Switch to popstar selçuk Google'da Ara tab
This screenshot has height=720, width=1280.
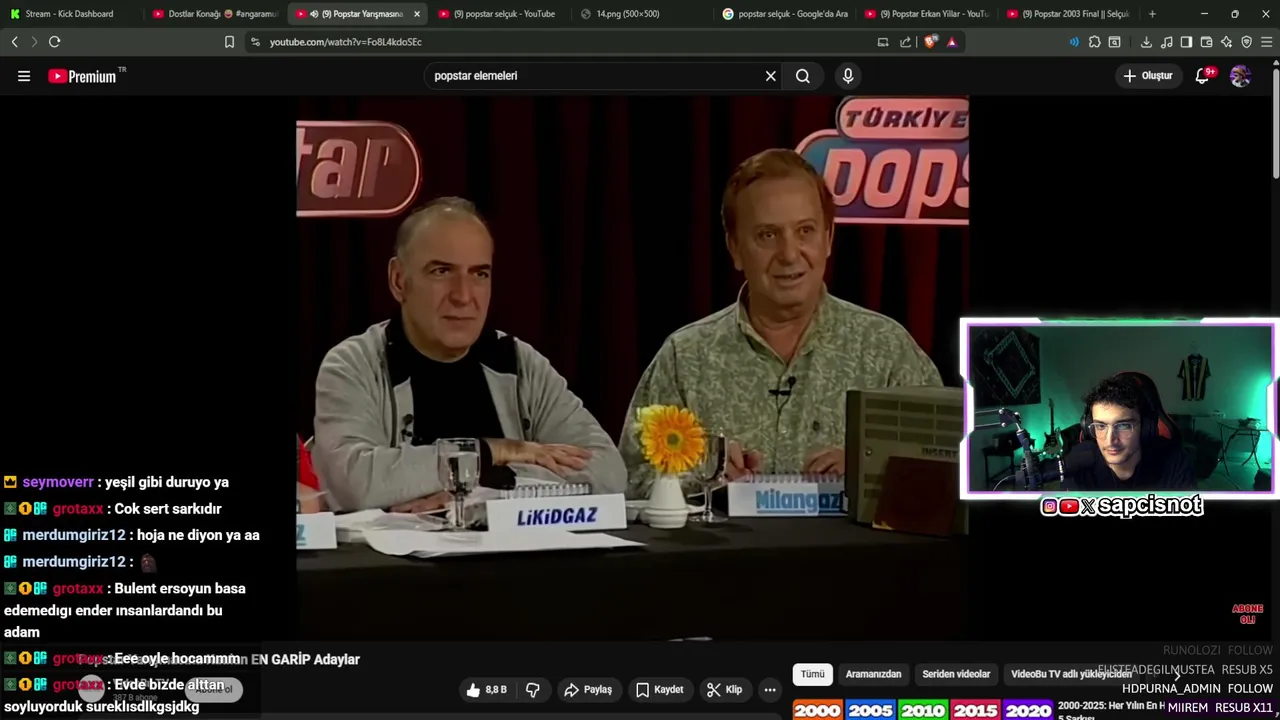coord(785,14)
